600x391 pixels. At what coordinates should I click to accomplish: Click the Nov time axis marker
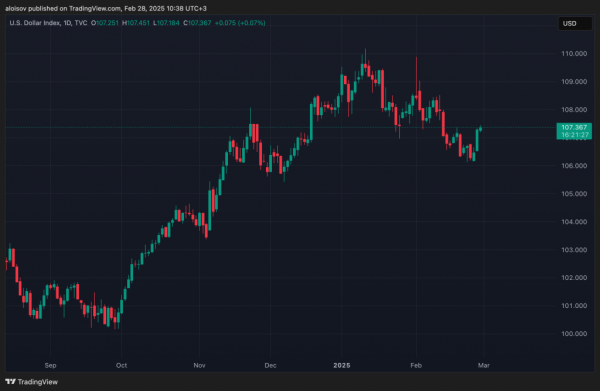point(199,365)
